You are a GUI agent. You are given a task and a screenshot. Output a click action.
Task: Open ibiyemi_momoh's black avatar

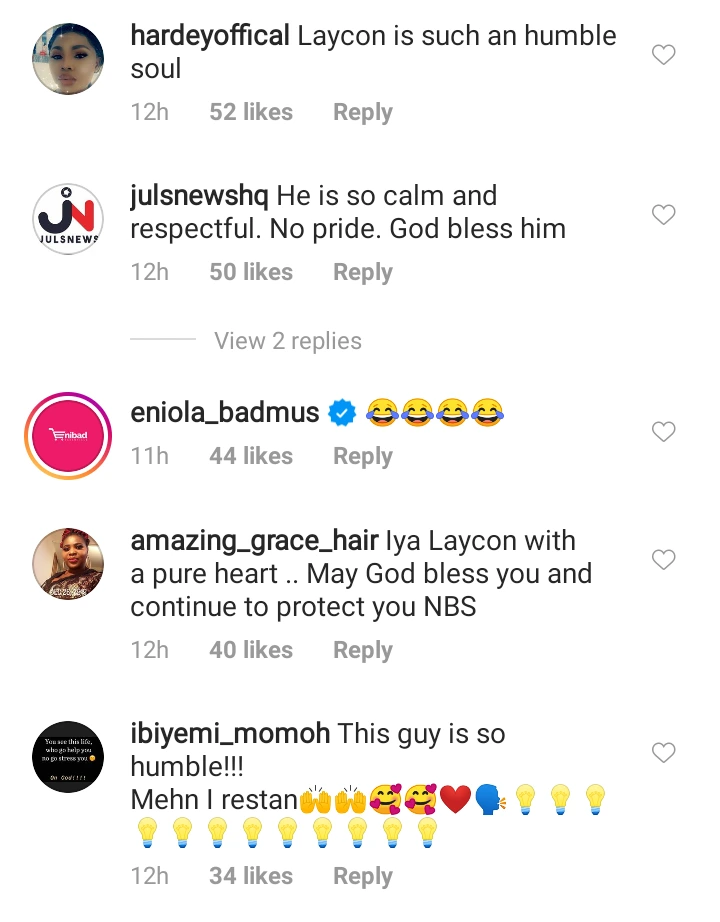68,756
